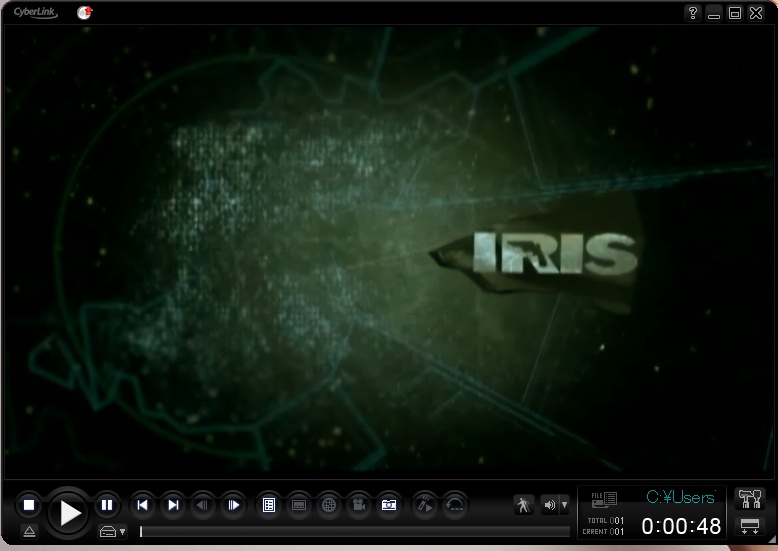Step backward one frame
The height and width of the screenshot is (551, 778).
click(203, 505)
